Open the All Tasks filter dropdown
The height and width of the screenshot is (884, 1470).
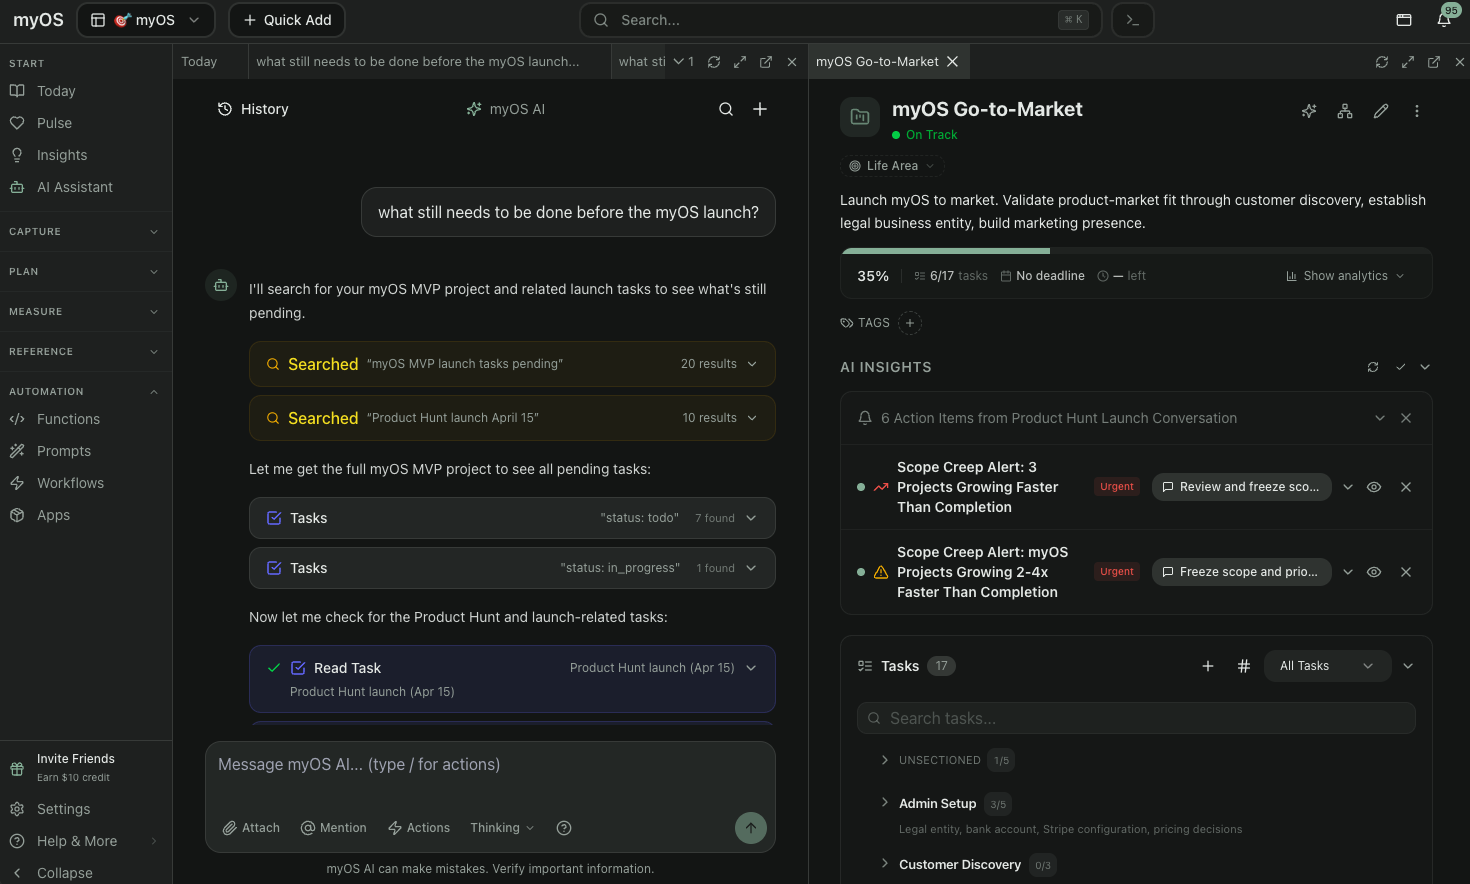1327,665
